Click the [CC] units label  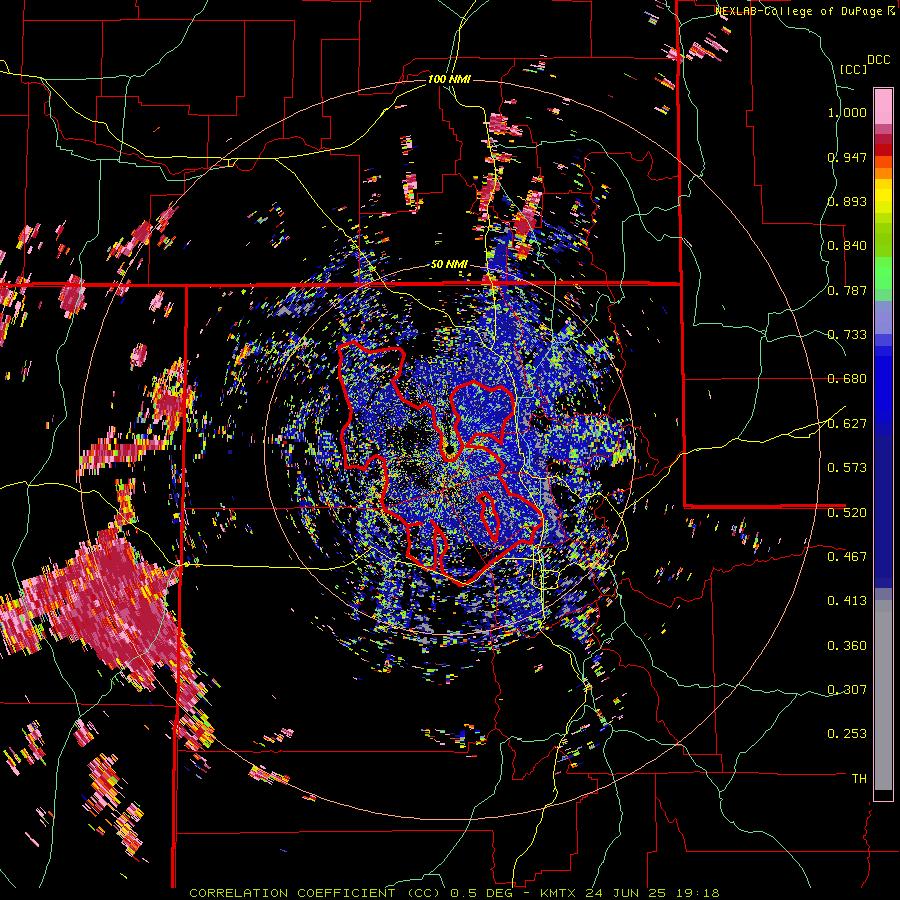point(853,69)
